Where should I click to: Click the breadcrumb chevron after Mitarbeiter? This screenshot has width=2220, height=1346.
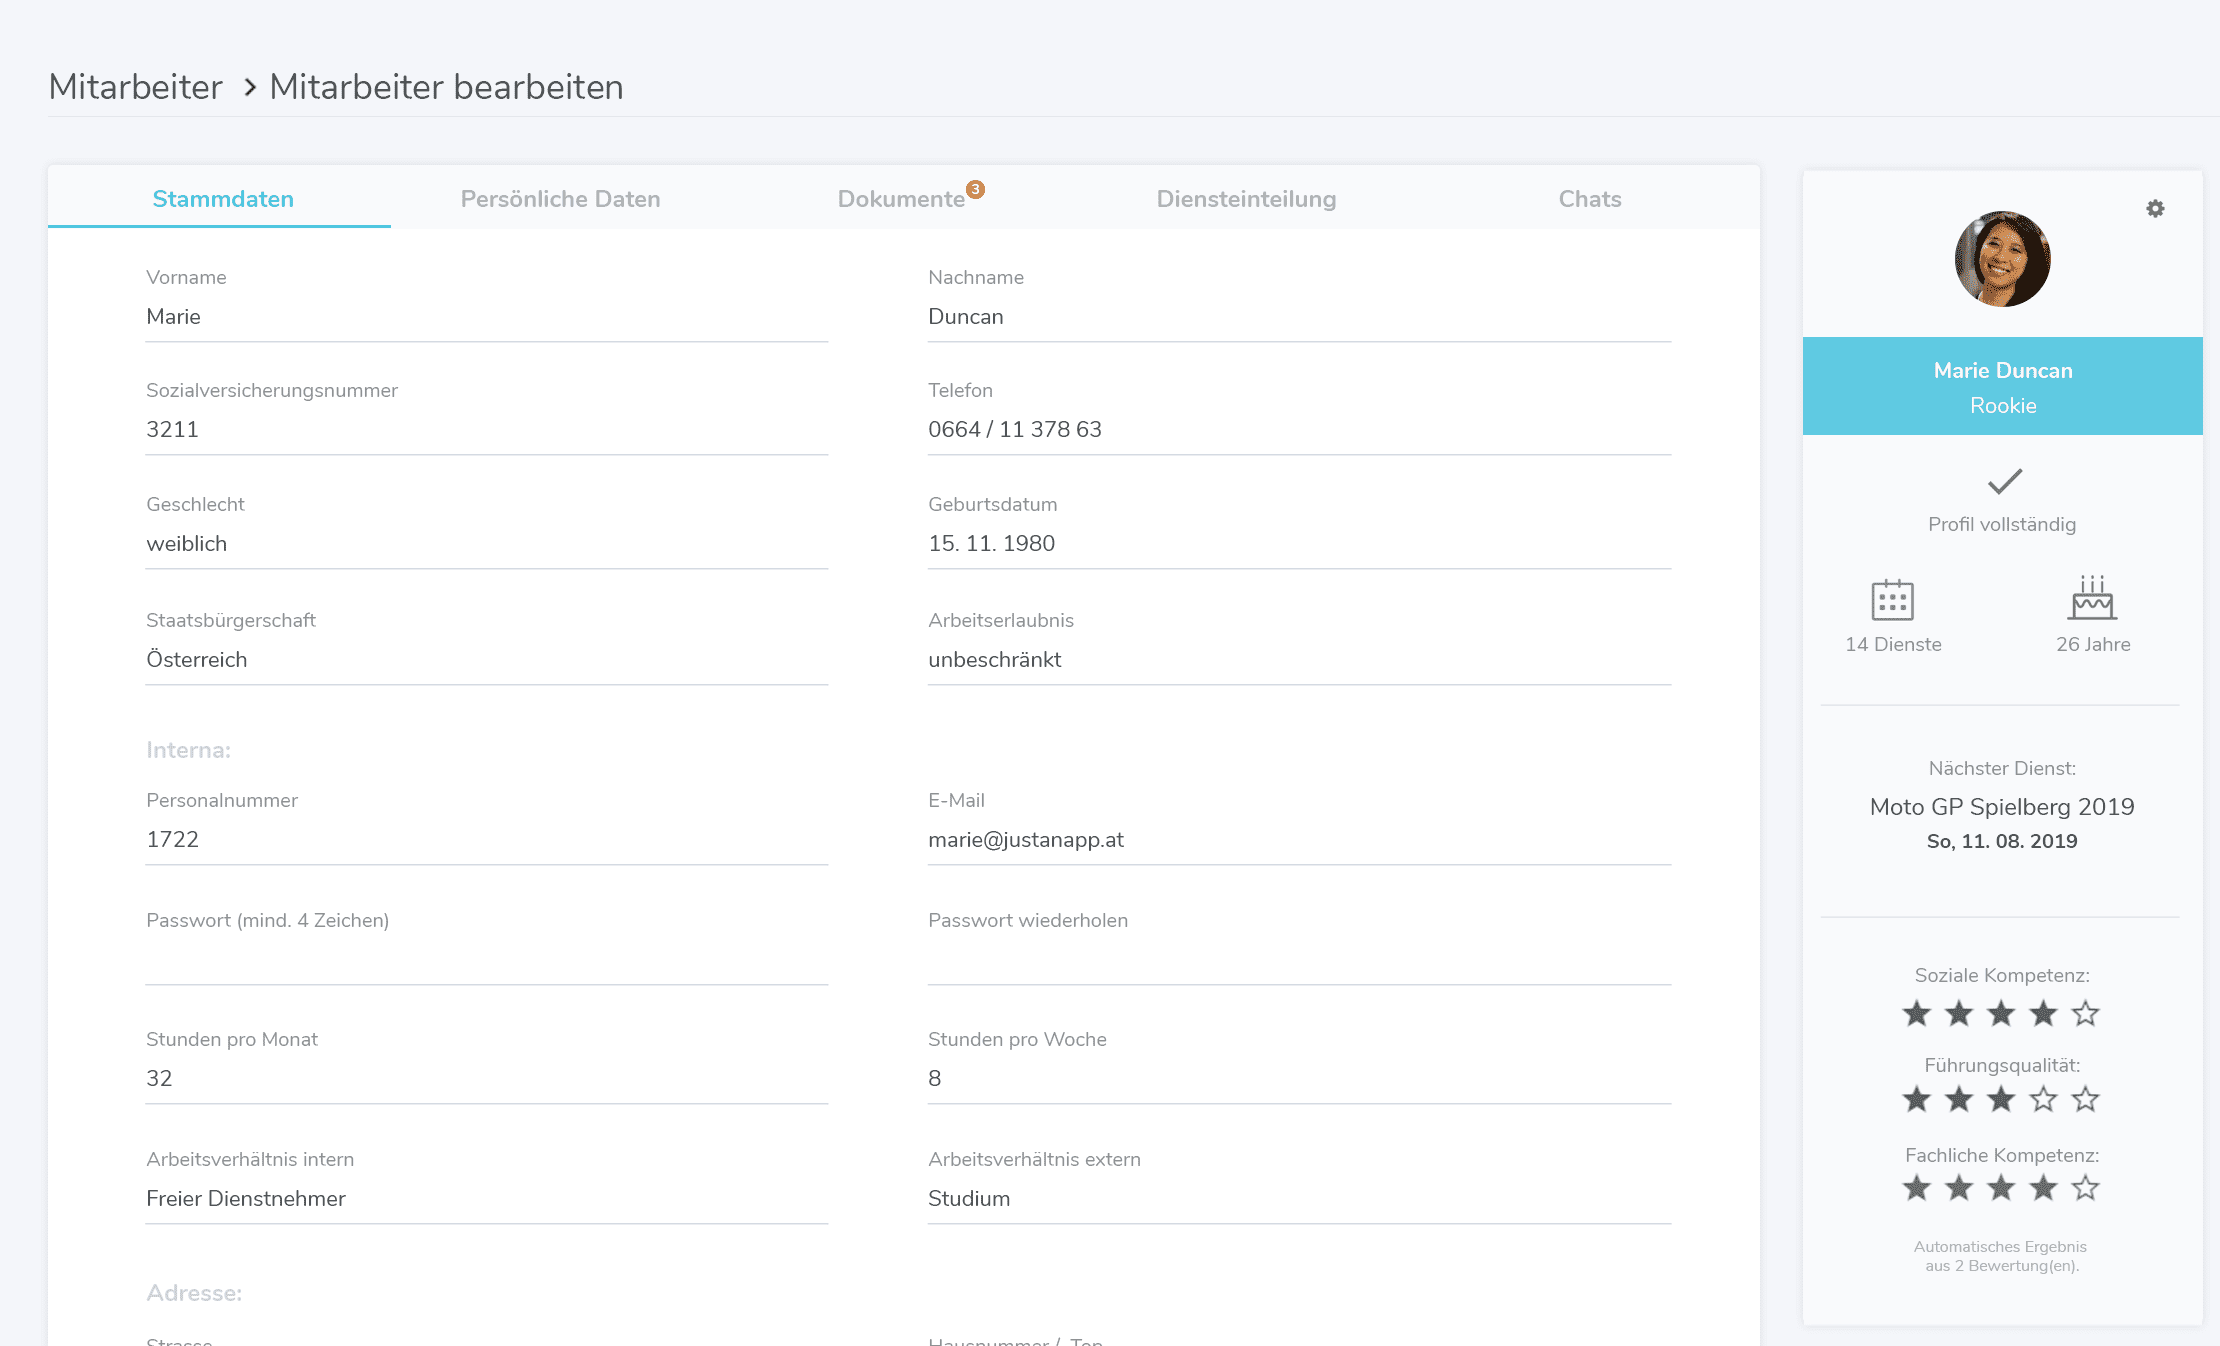click(x=250, y=88)
